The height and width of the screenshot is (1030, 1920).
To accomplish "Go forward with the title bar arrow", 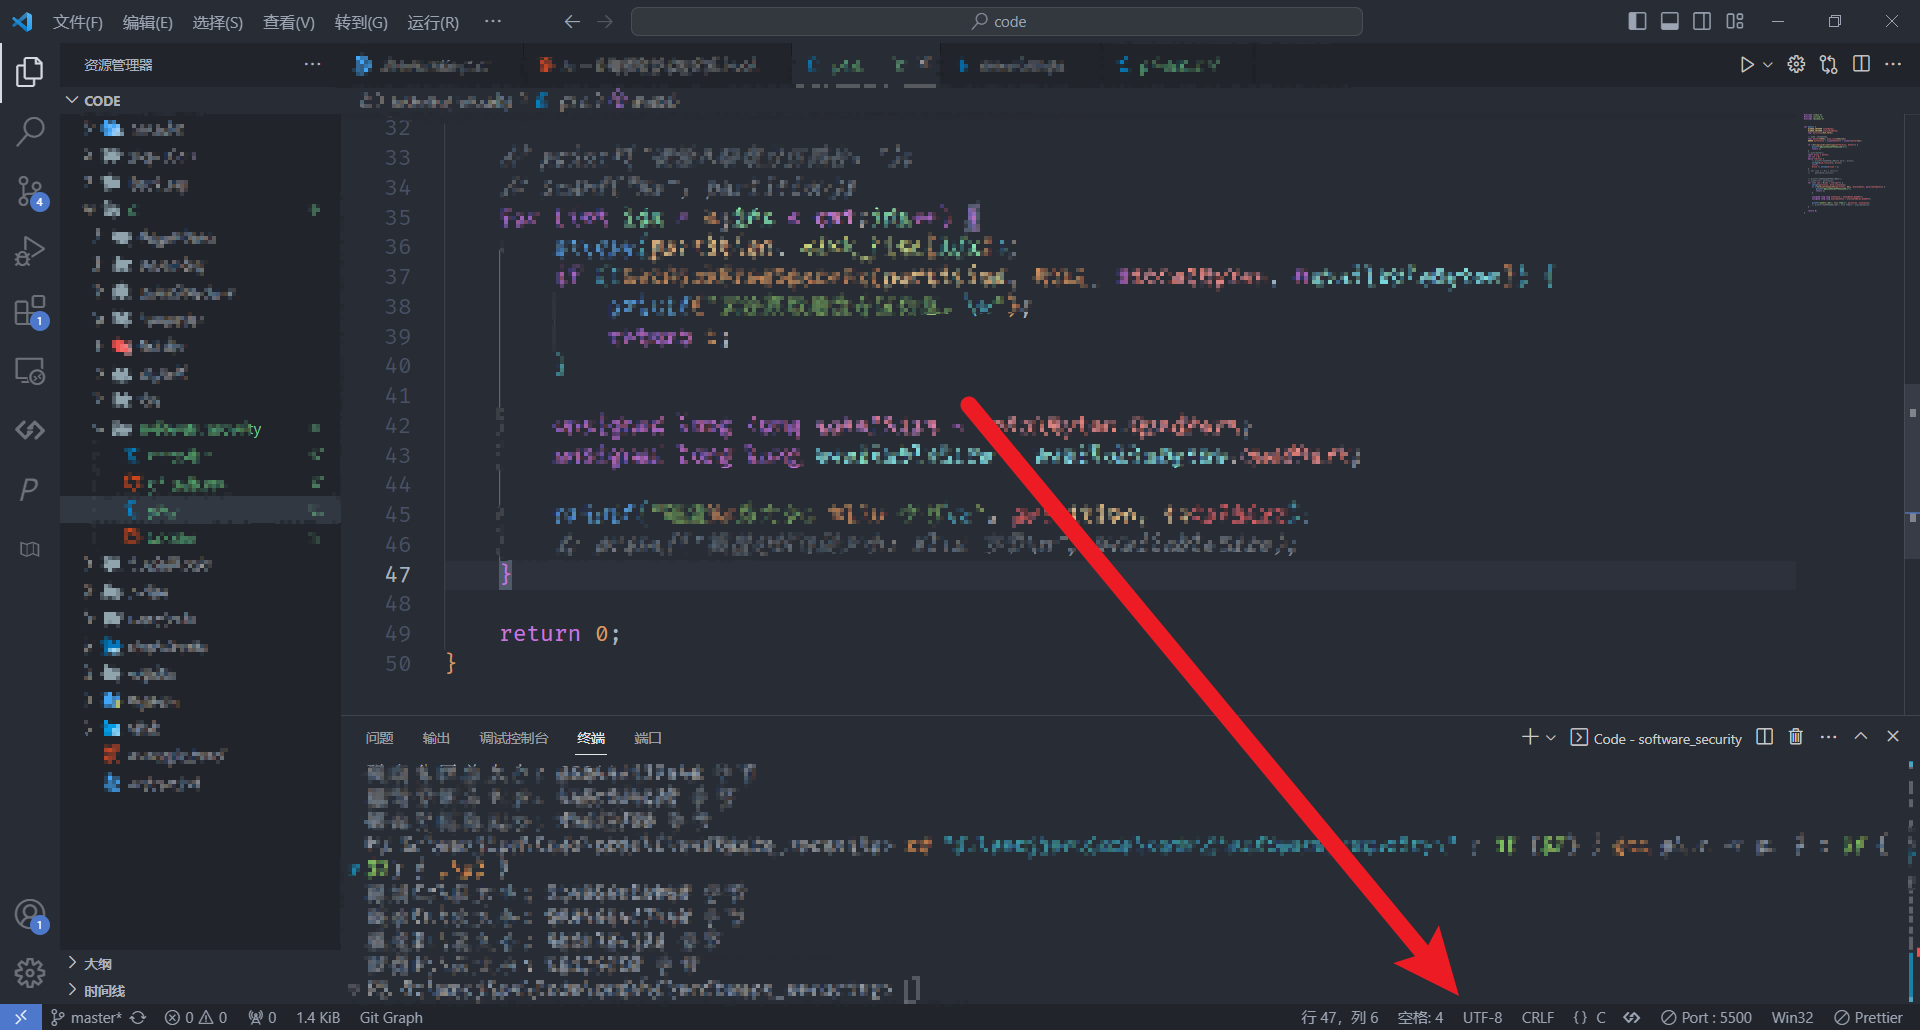I will 605,21.
